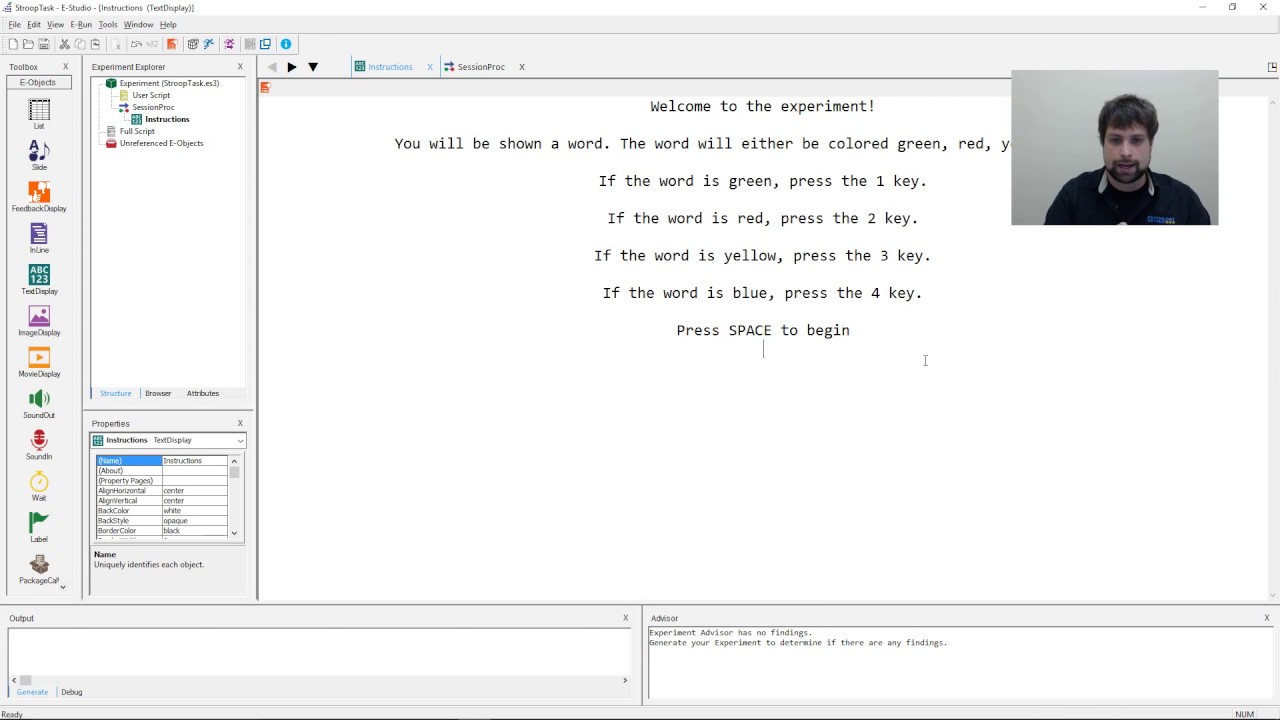1280x720 pixels.
Task: Save the experiment with the floppy disk icon
Action: [x=44, y=44]
